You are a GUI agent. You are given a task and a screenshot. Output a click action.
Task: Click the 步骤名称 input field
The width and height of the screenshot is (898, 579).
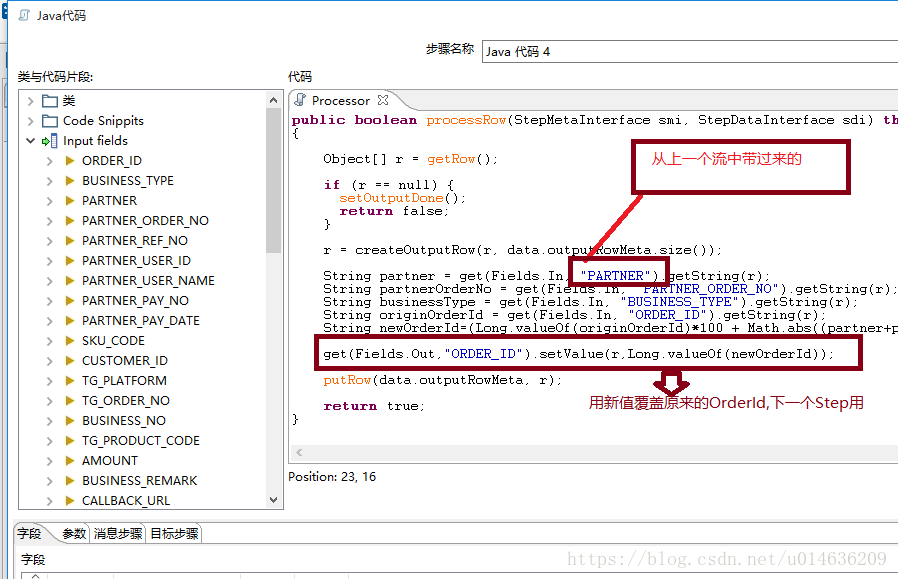tap(690, 52)
